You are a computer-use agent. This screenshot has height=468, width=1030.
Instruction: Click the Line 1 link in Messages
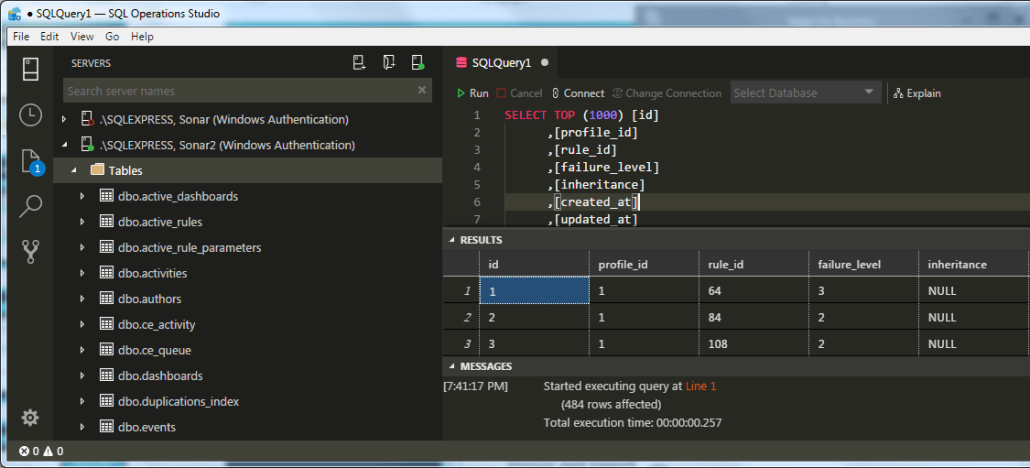pyautogui.click(x=700, y=386)
